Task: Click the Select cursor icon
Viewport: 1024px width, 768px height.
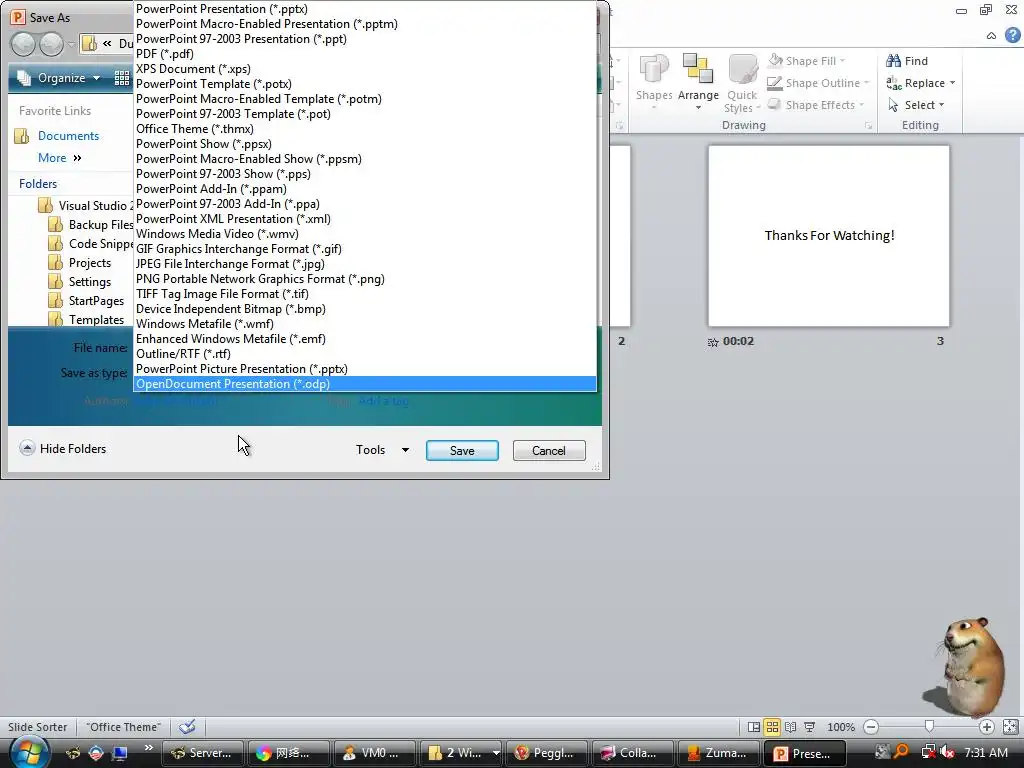Action: pos(893,105)
